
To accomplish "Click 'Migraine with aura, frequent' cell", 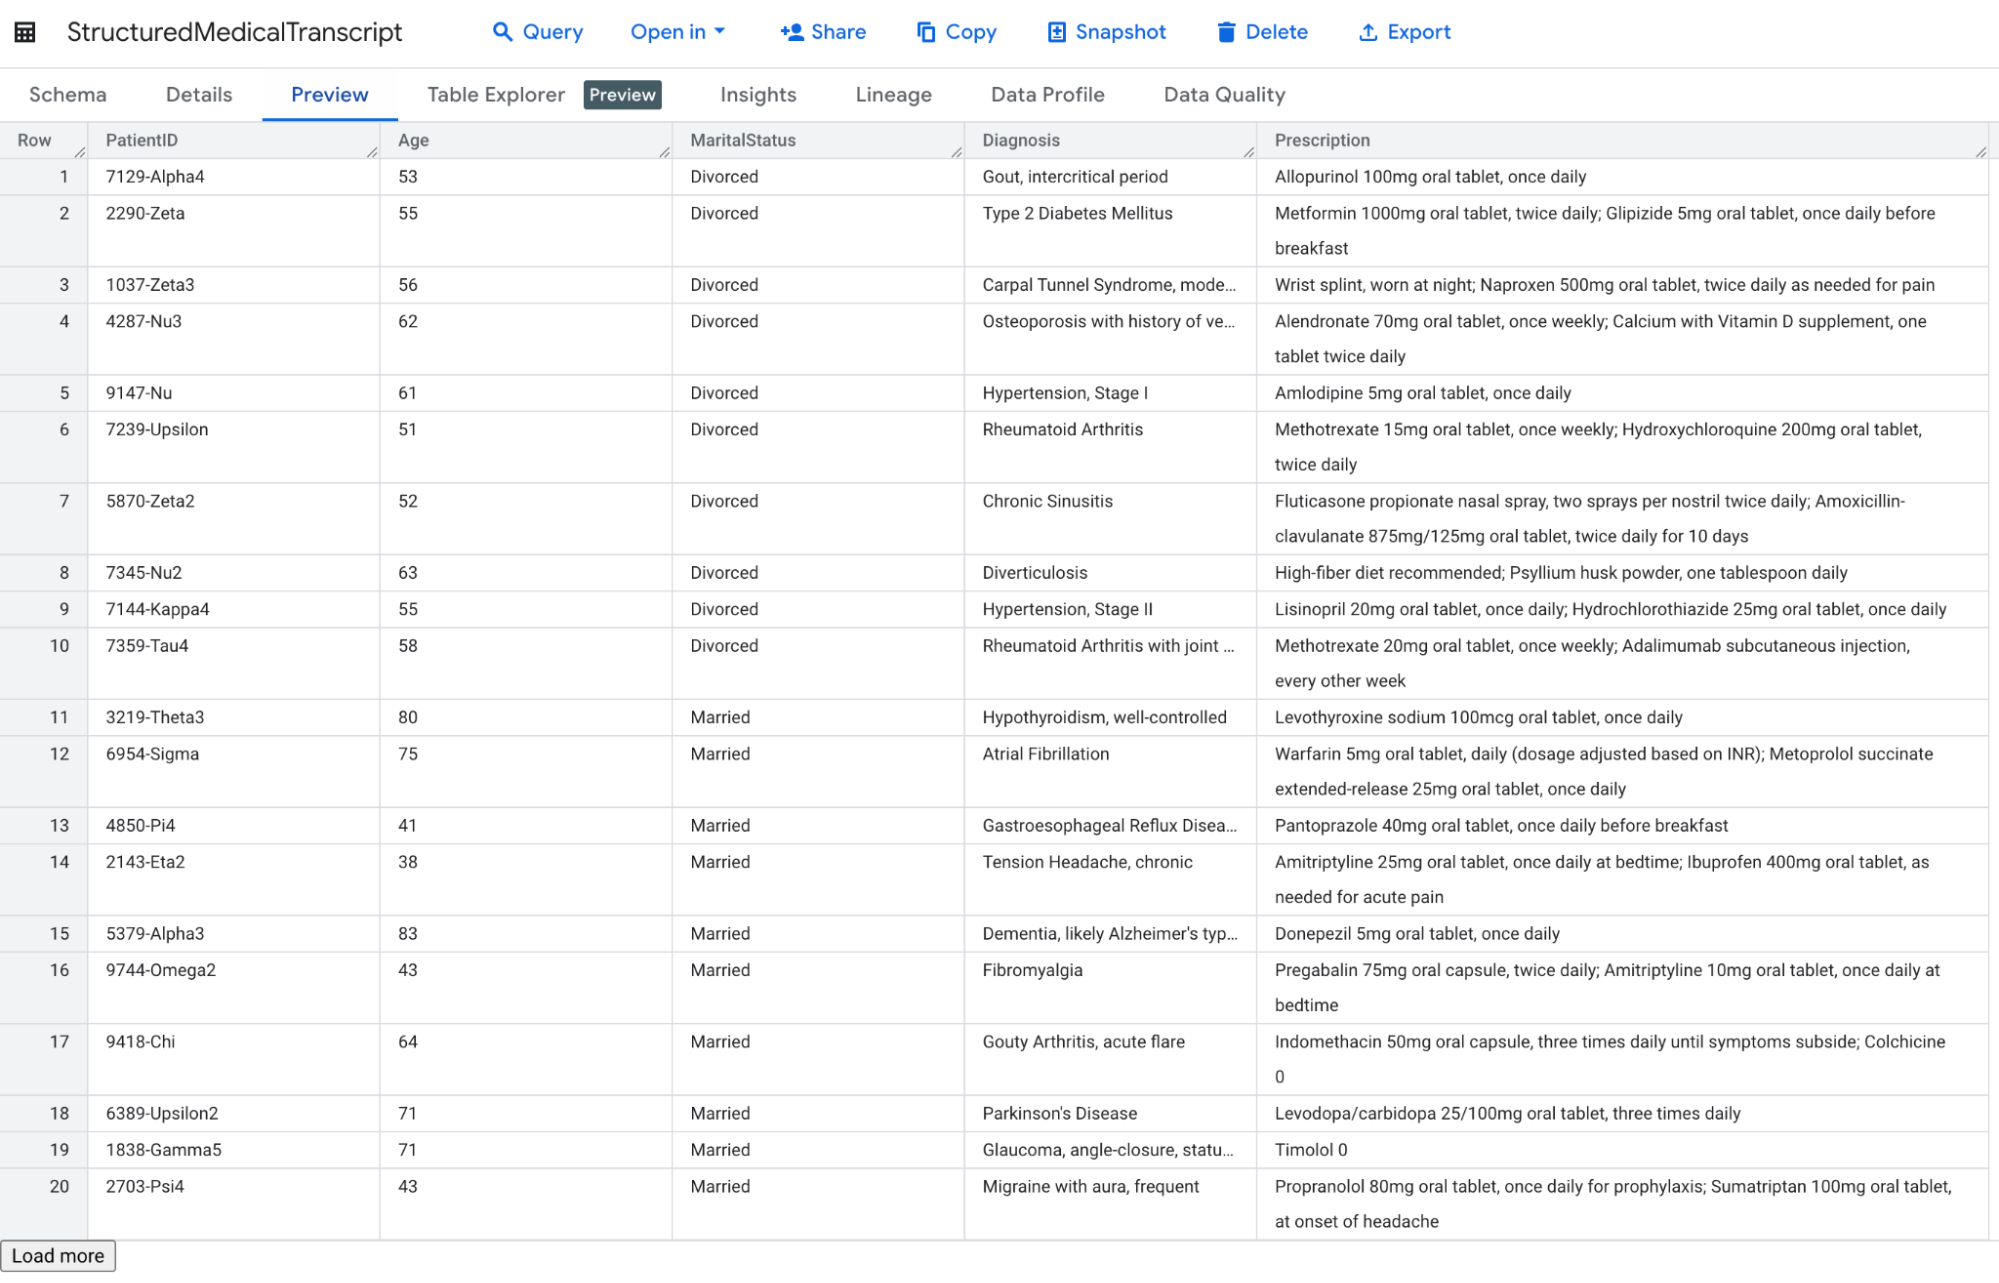I will pos(1110,1204).
